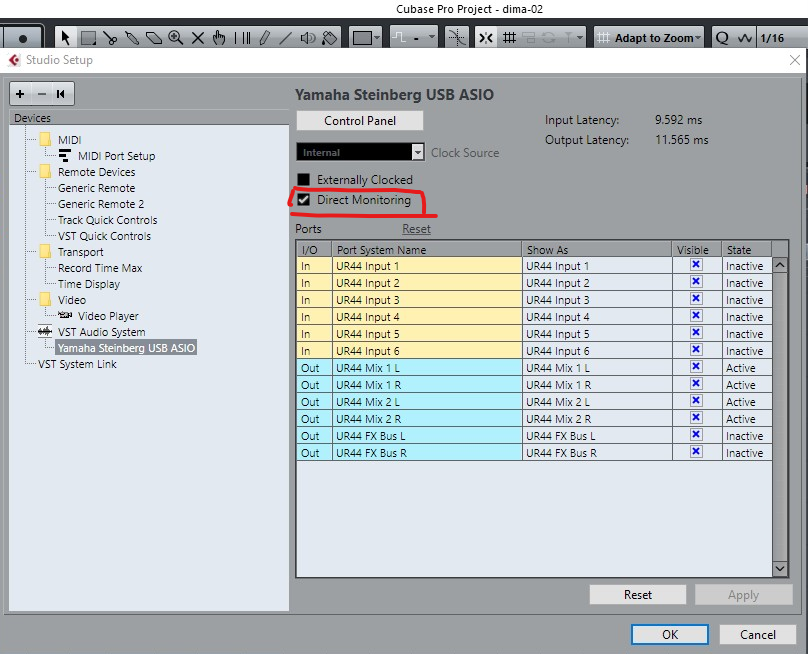Image resolution: width=808 pixels, height=654 pixels.
Task: Select the Object Selection arrow tool
Action: pos(65,38)
